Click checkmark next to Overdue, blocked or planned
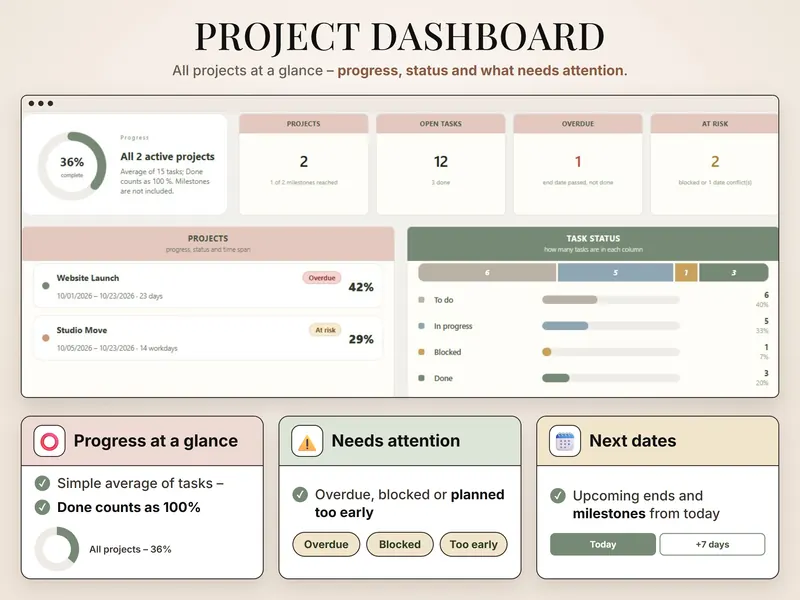This screenshot has height=600, width=800. click(x=300, y=494)
